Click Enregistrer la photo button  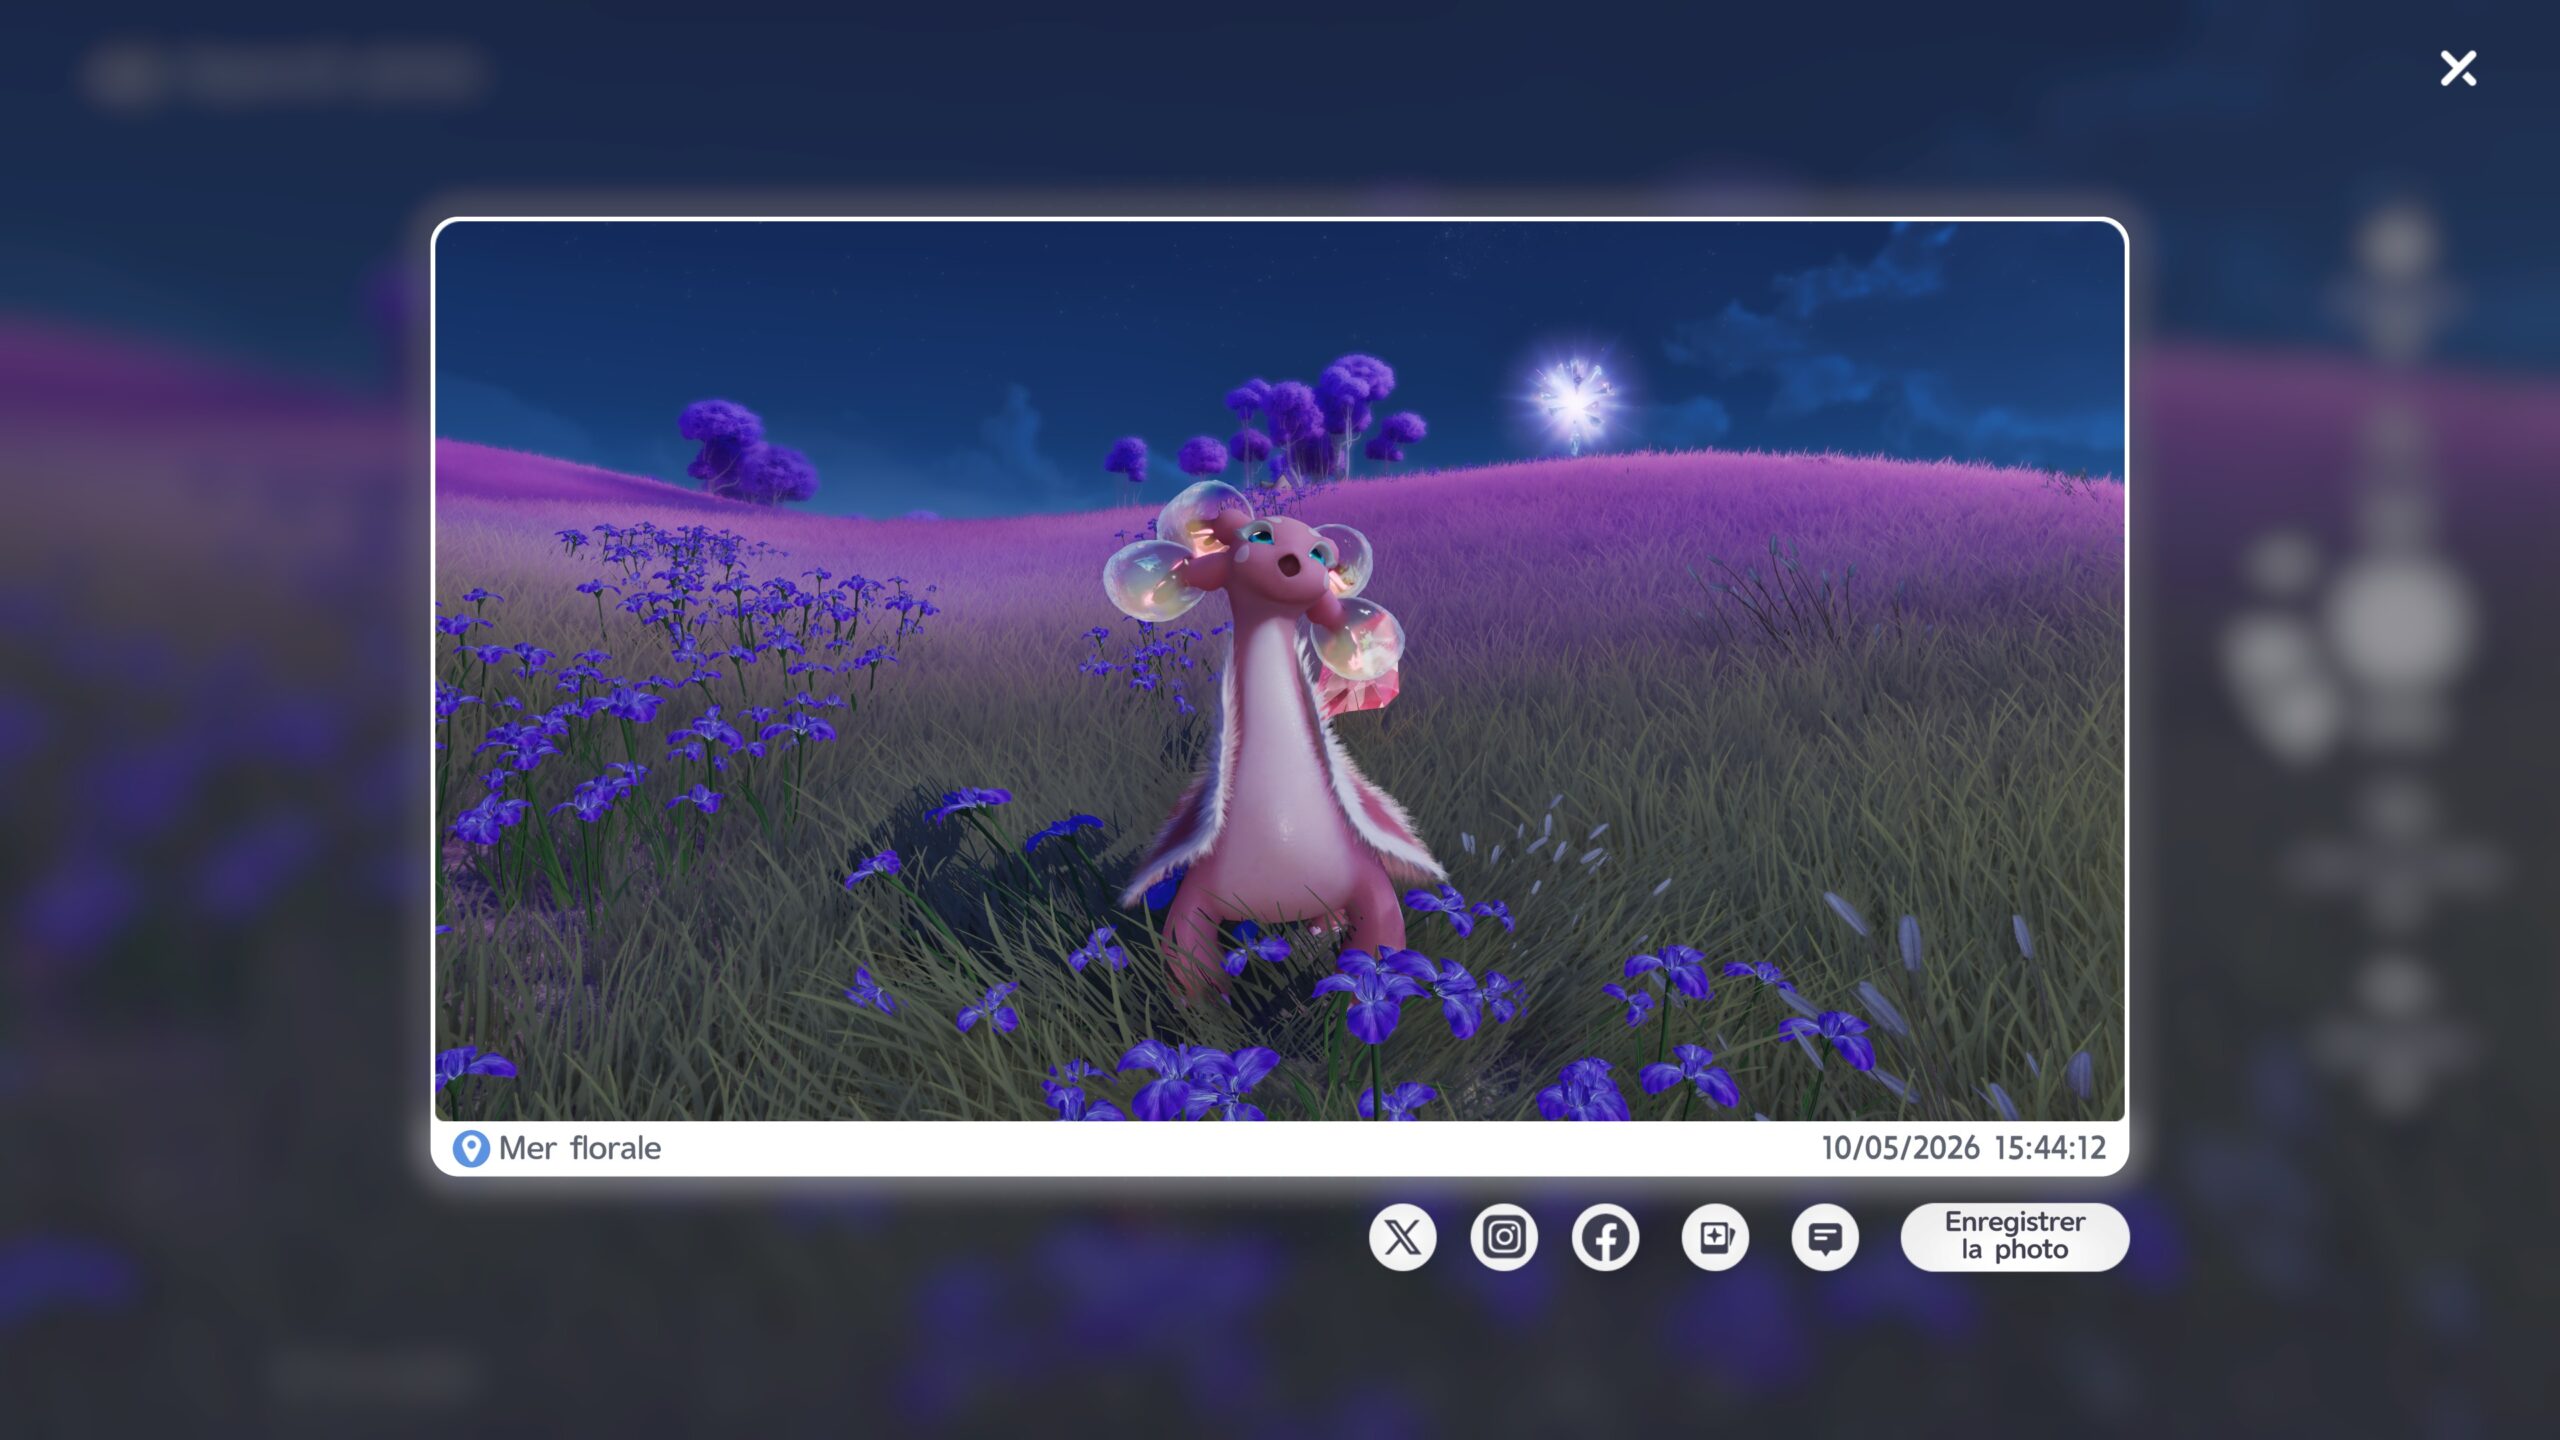pos(2014,1237)
